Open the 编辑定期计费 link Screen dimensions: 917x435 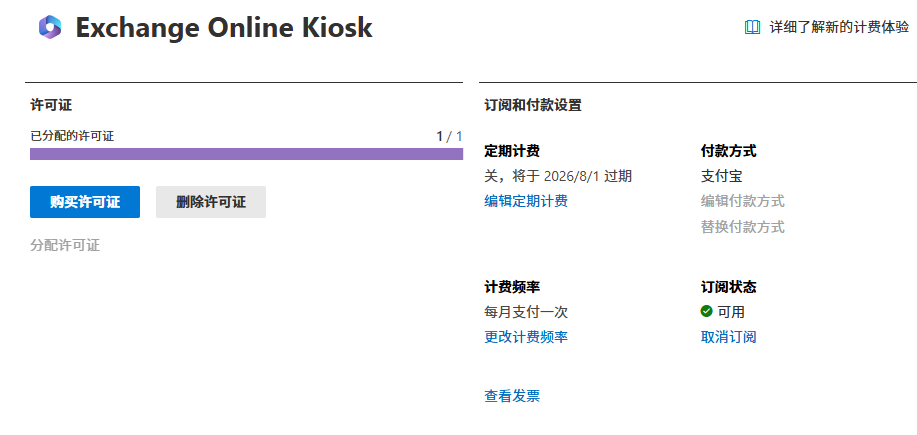526,201
